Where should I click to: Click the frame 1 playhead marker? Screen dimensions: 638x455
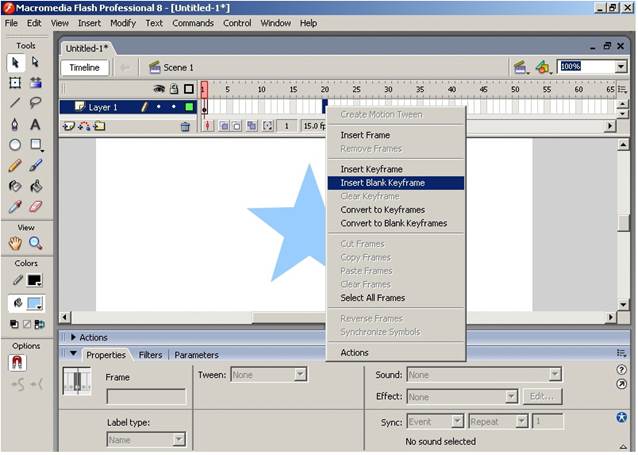pyautogui.click(x=204, y=89)
